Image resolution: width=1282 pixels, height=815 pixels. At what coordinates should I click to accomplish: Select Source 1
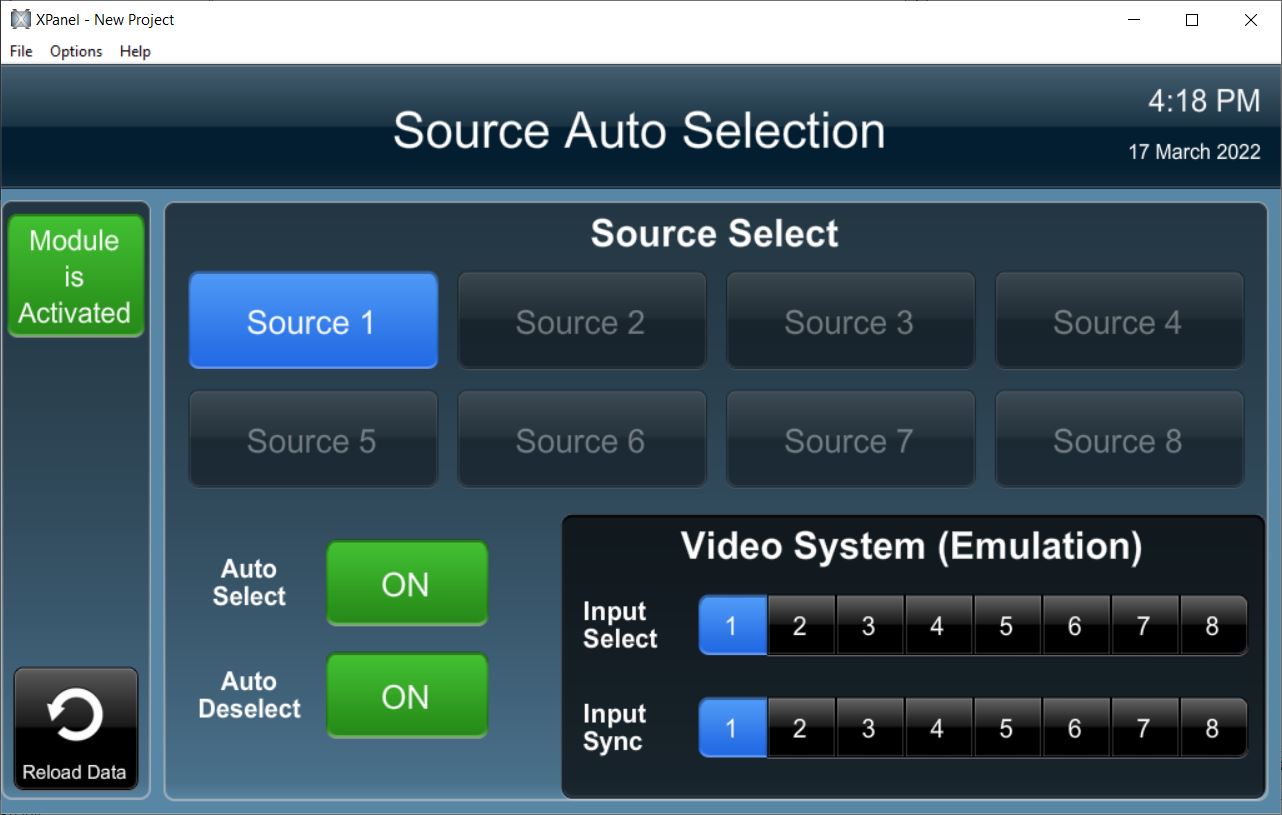[x=313, y=321]
